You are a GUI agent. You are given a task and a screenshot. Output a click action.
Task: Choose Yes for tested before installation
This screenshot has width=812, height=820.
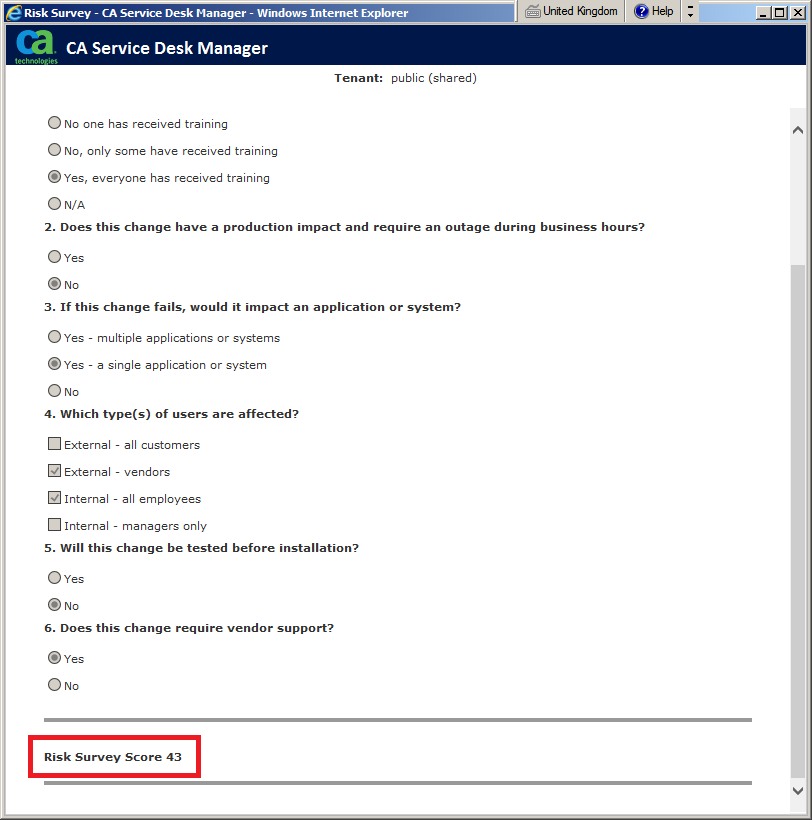(x=54, y=578)
